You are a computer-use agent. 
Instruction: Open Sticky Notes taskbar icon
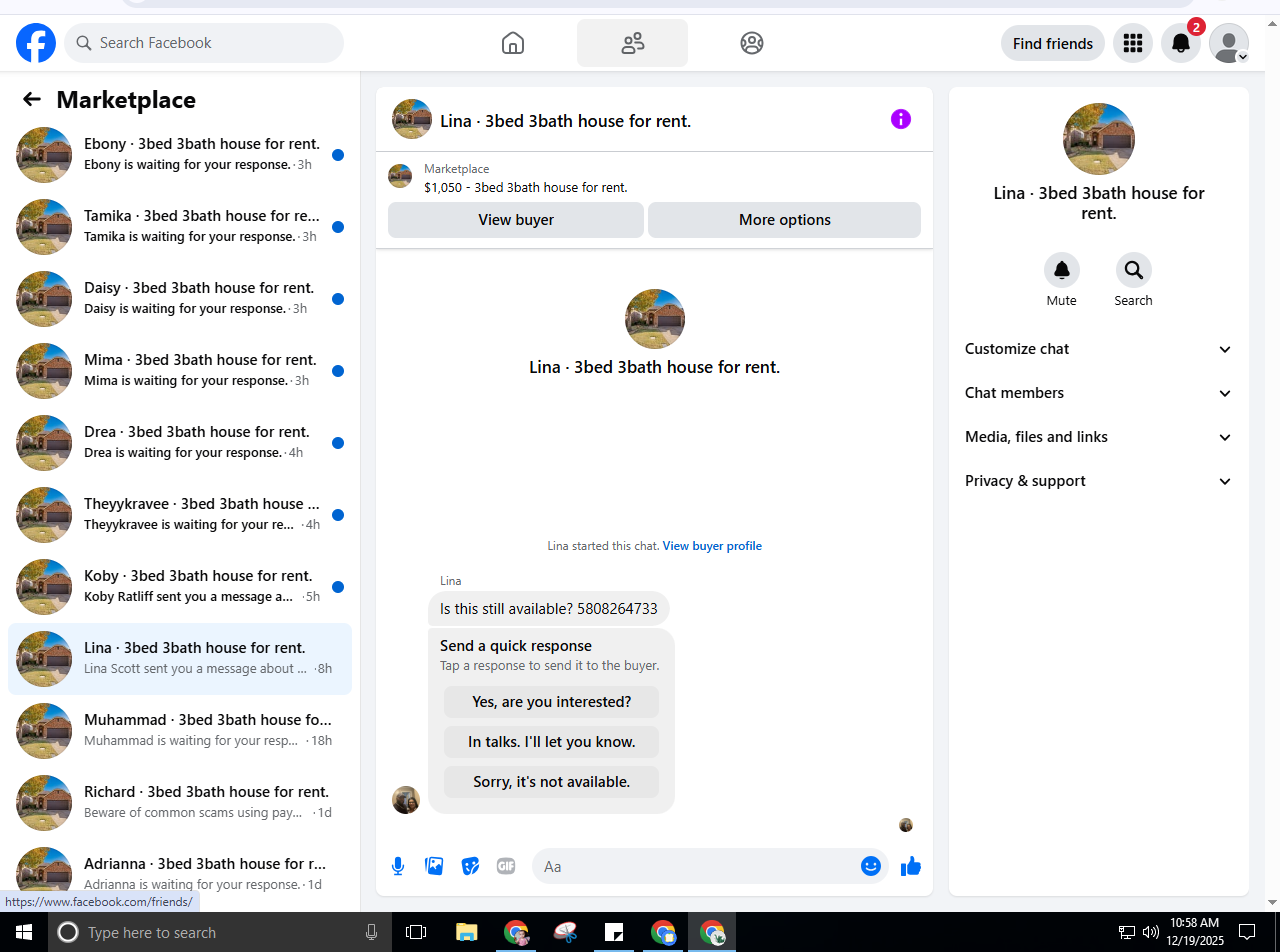[615, 932]
